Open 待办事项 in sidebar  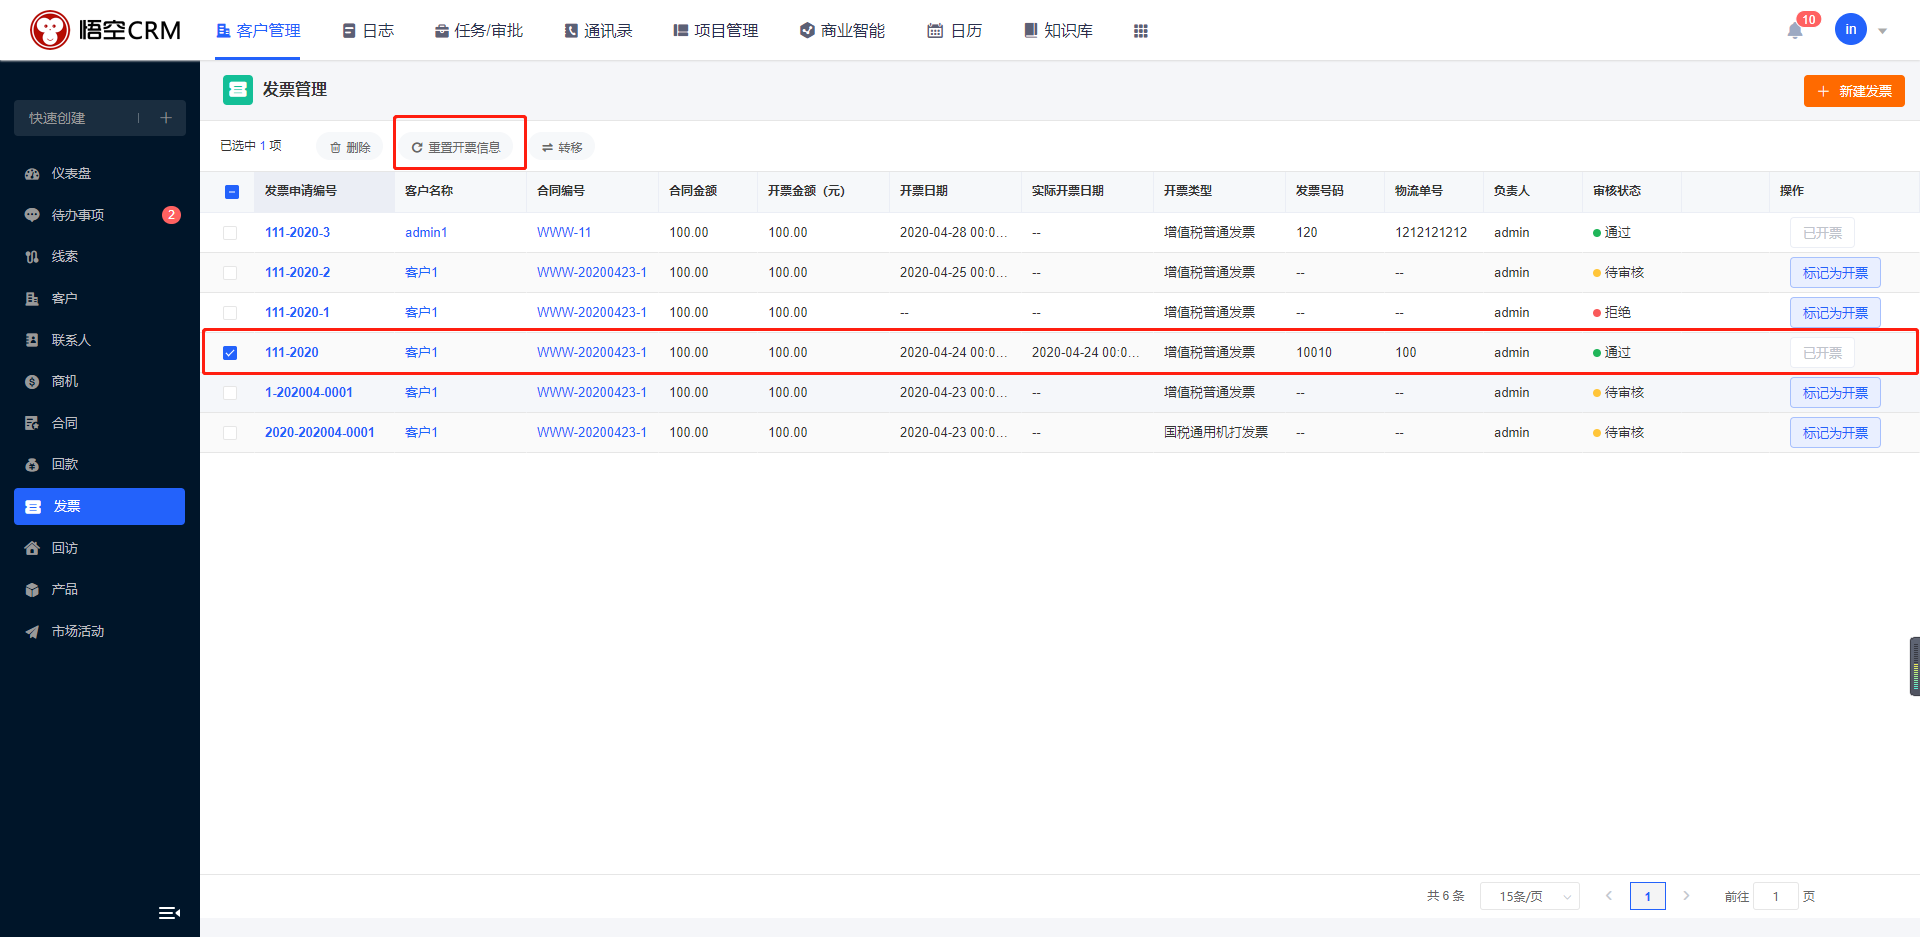100,215
